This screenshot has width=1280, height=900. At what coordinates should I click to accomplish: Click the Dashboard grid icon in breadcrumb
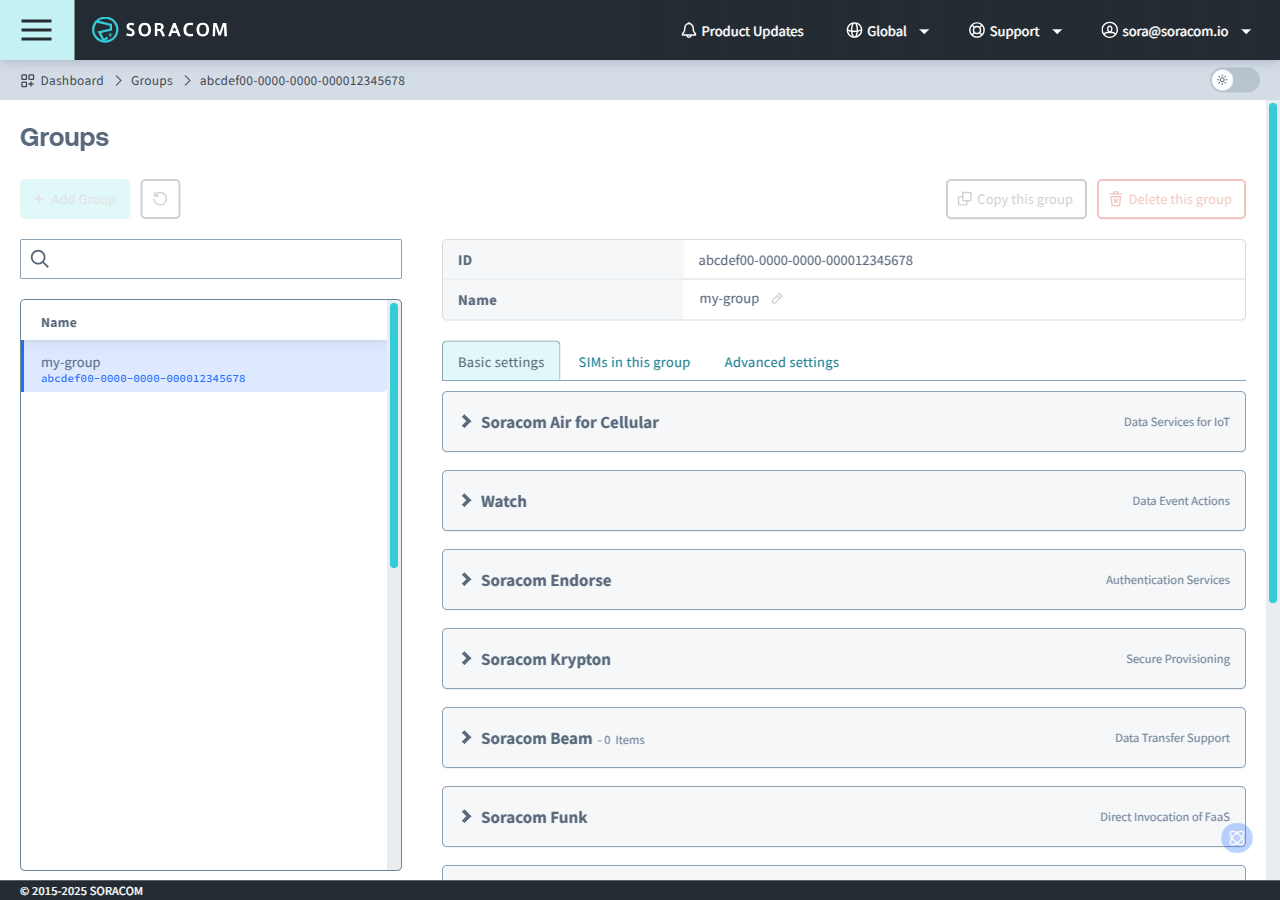(28, 80)
